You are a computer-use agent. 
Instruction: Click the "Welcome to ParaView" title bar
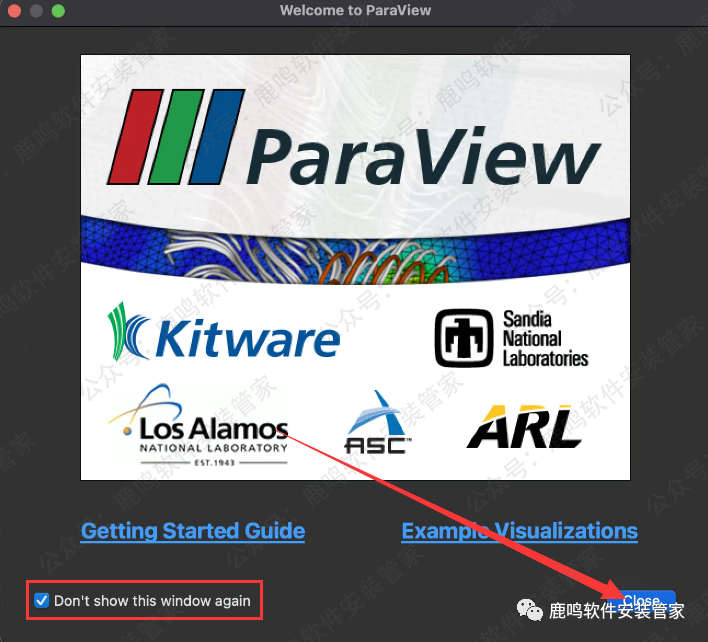pos(353,11)
